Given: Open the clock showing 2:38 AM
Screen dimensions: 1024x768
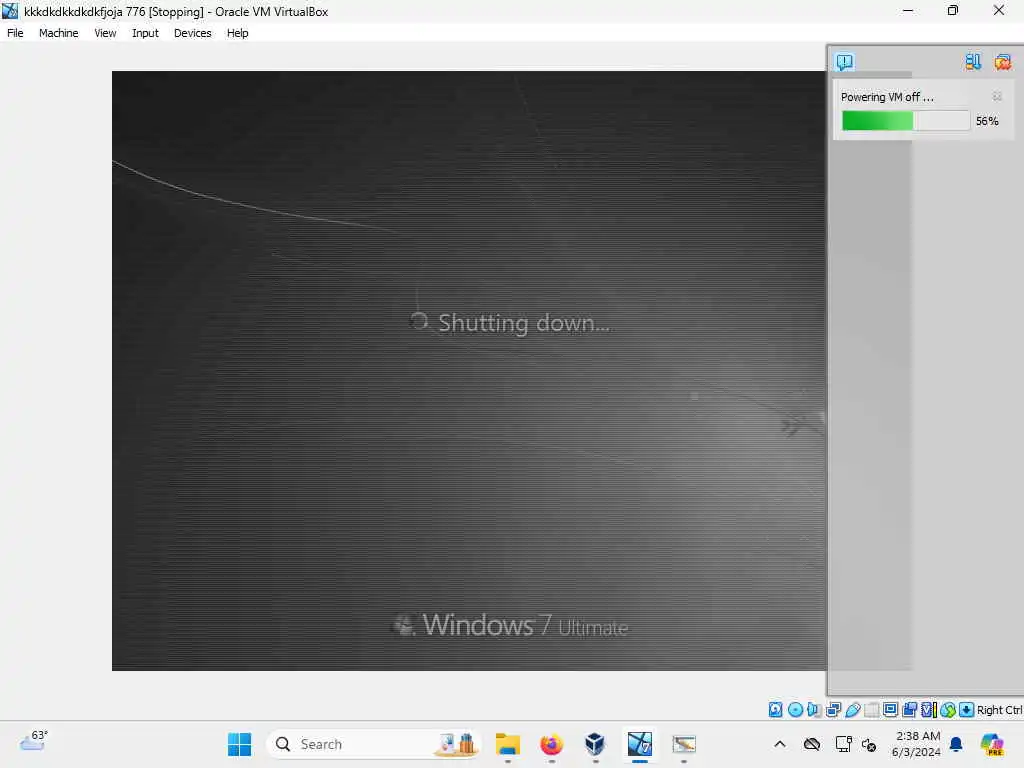Looking at the screenshot, I should [917, 744].
